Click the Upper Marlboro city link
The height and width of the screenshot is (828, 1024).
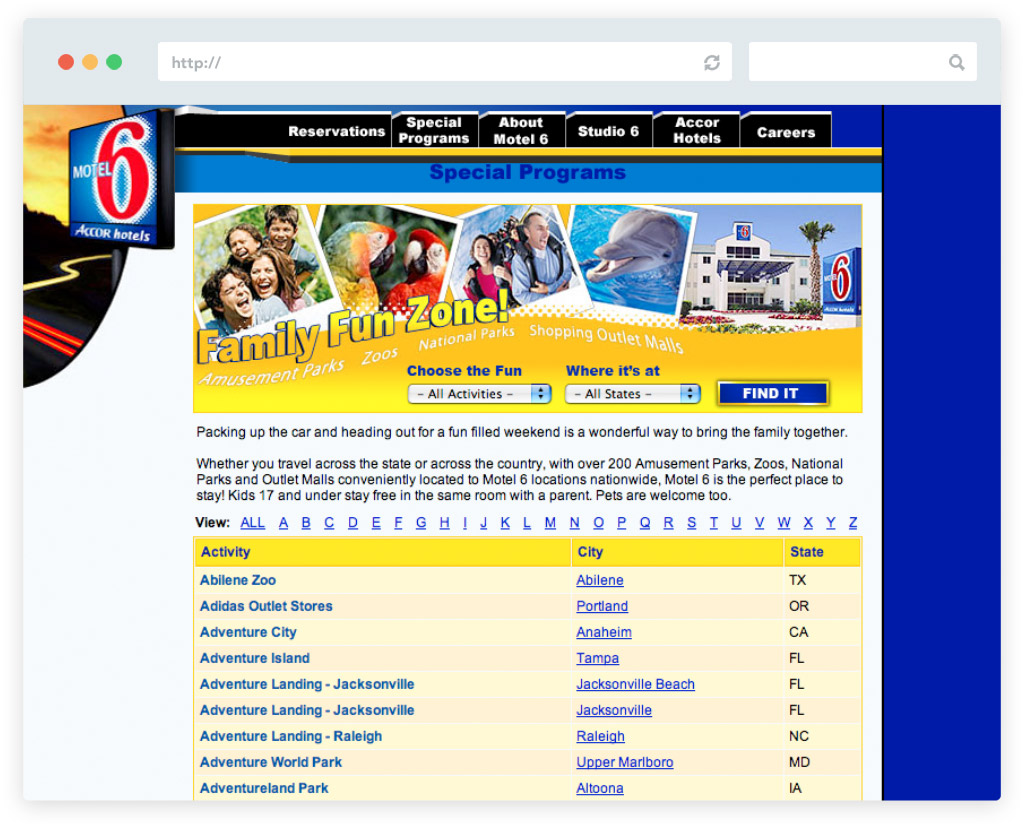coord(624,762)
